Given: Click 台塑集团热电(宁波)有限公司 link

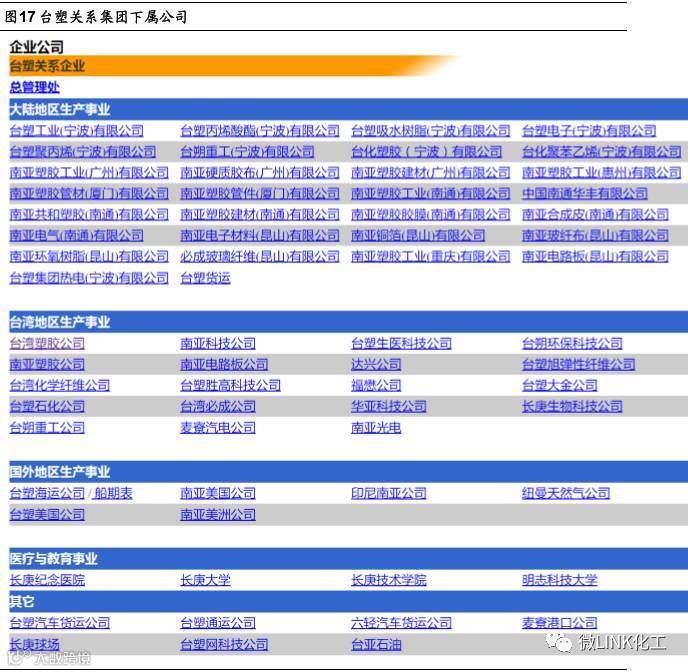Looking at the screenshot, I should 89,278.
